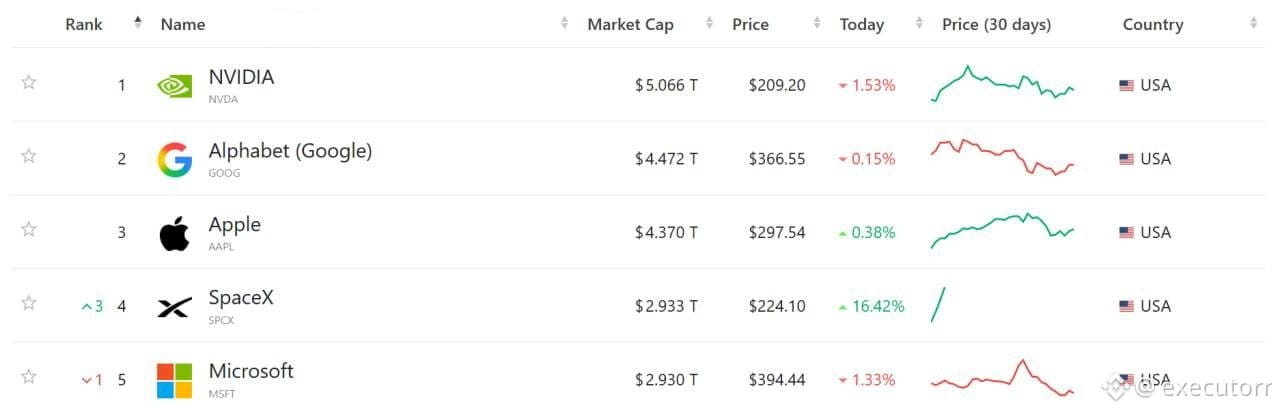Toggle the favorite star for Apple

click(29, 230)
